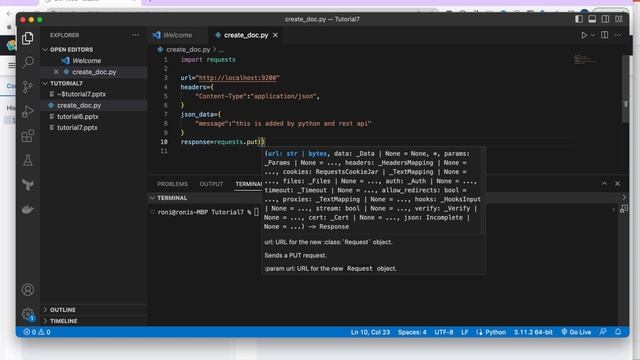Run the Python file with play button

tap(584, 36)
